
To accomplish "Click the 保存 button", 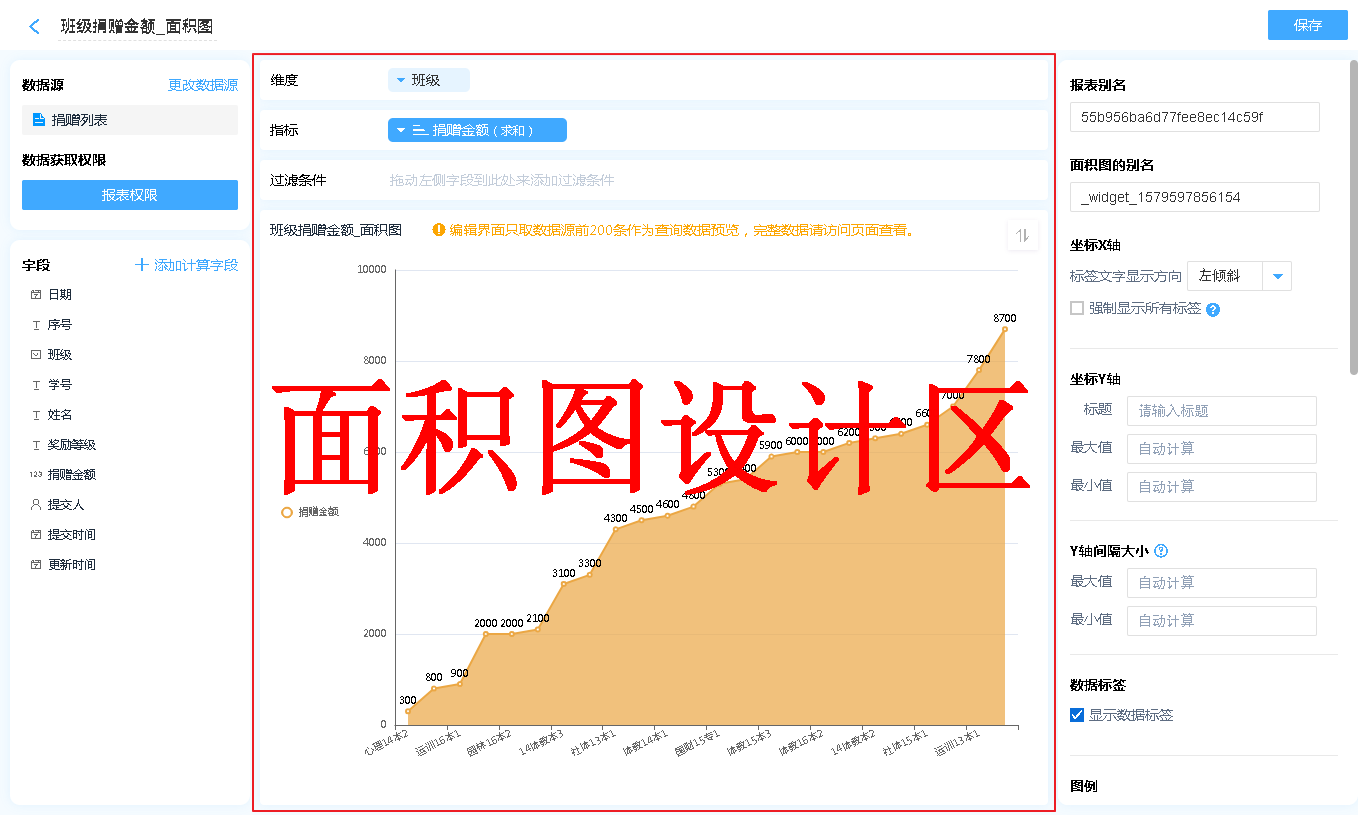I will coord(1307,25).
